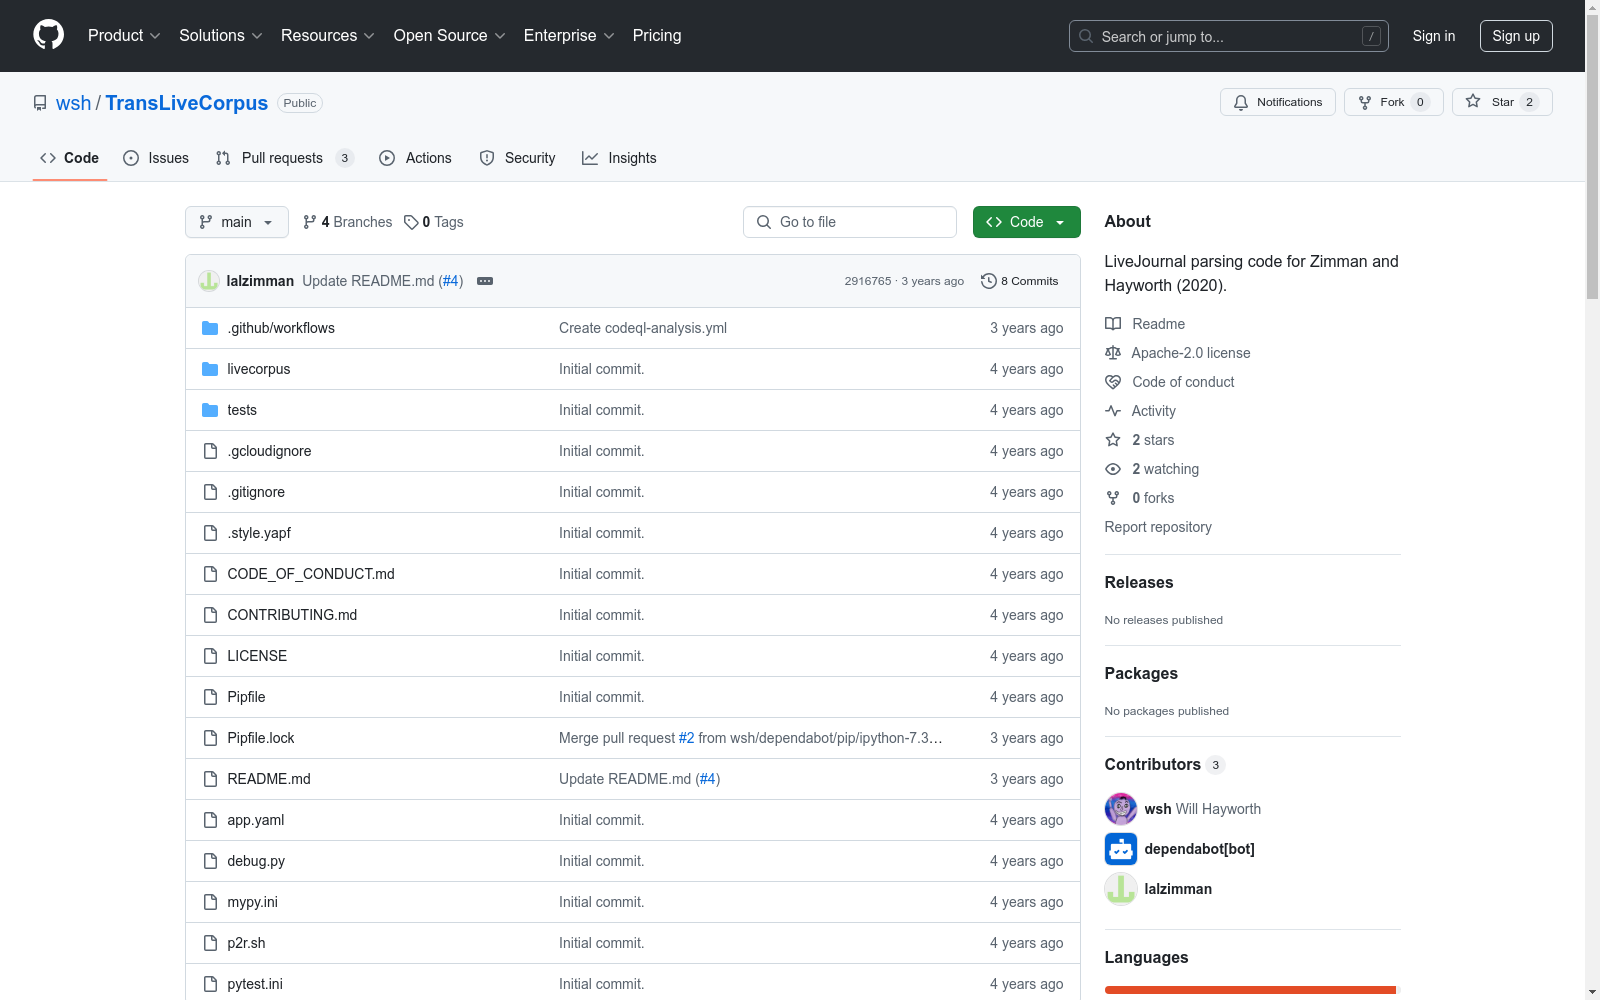The width and height of the screenshot is (1600, 1000).
Task: Click the Code of conduct heart icon
Action: [1113, 382]
